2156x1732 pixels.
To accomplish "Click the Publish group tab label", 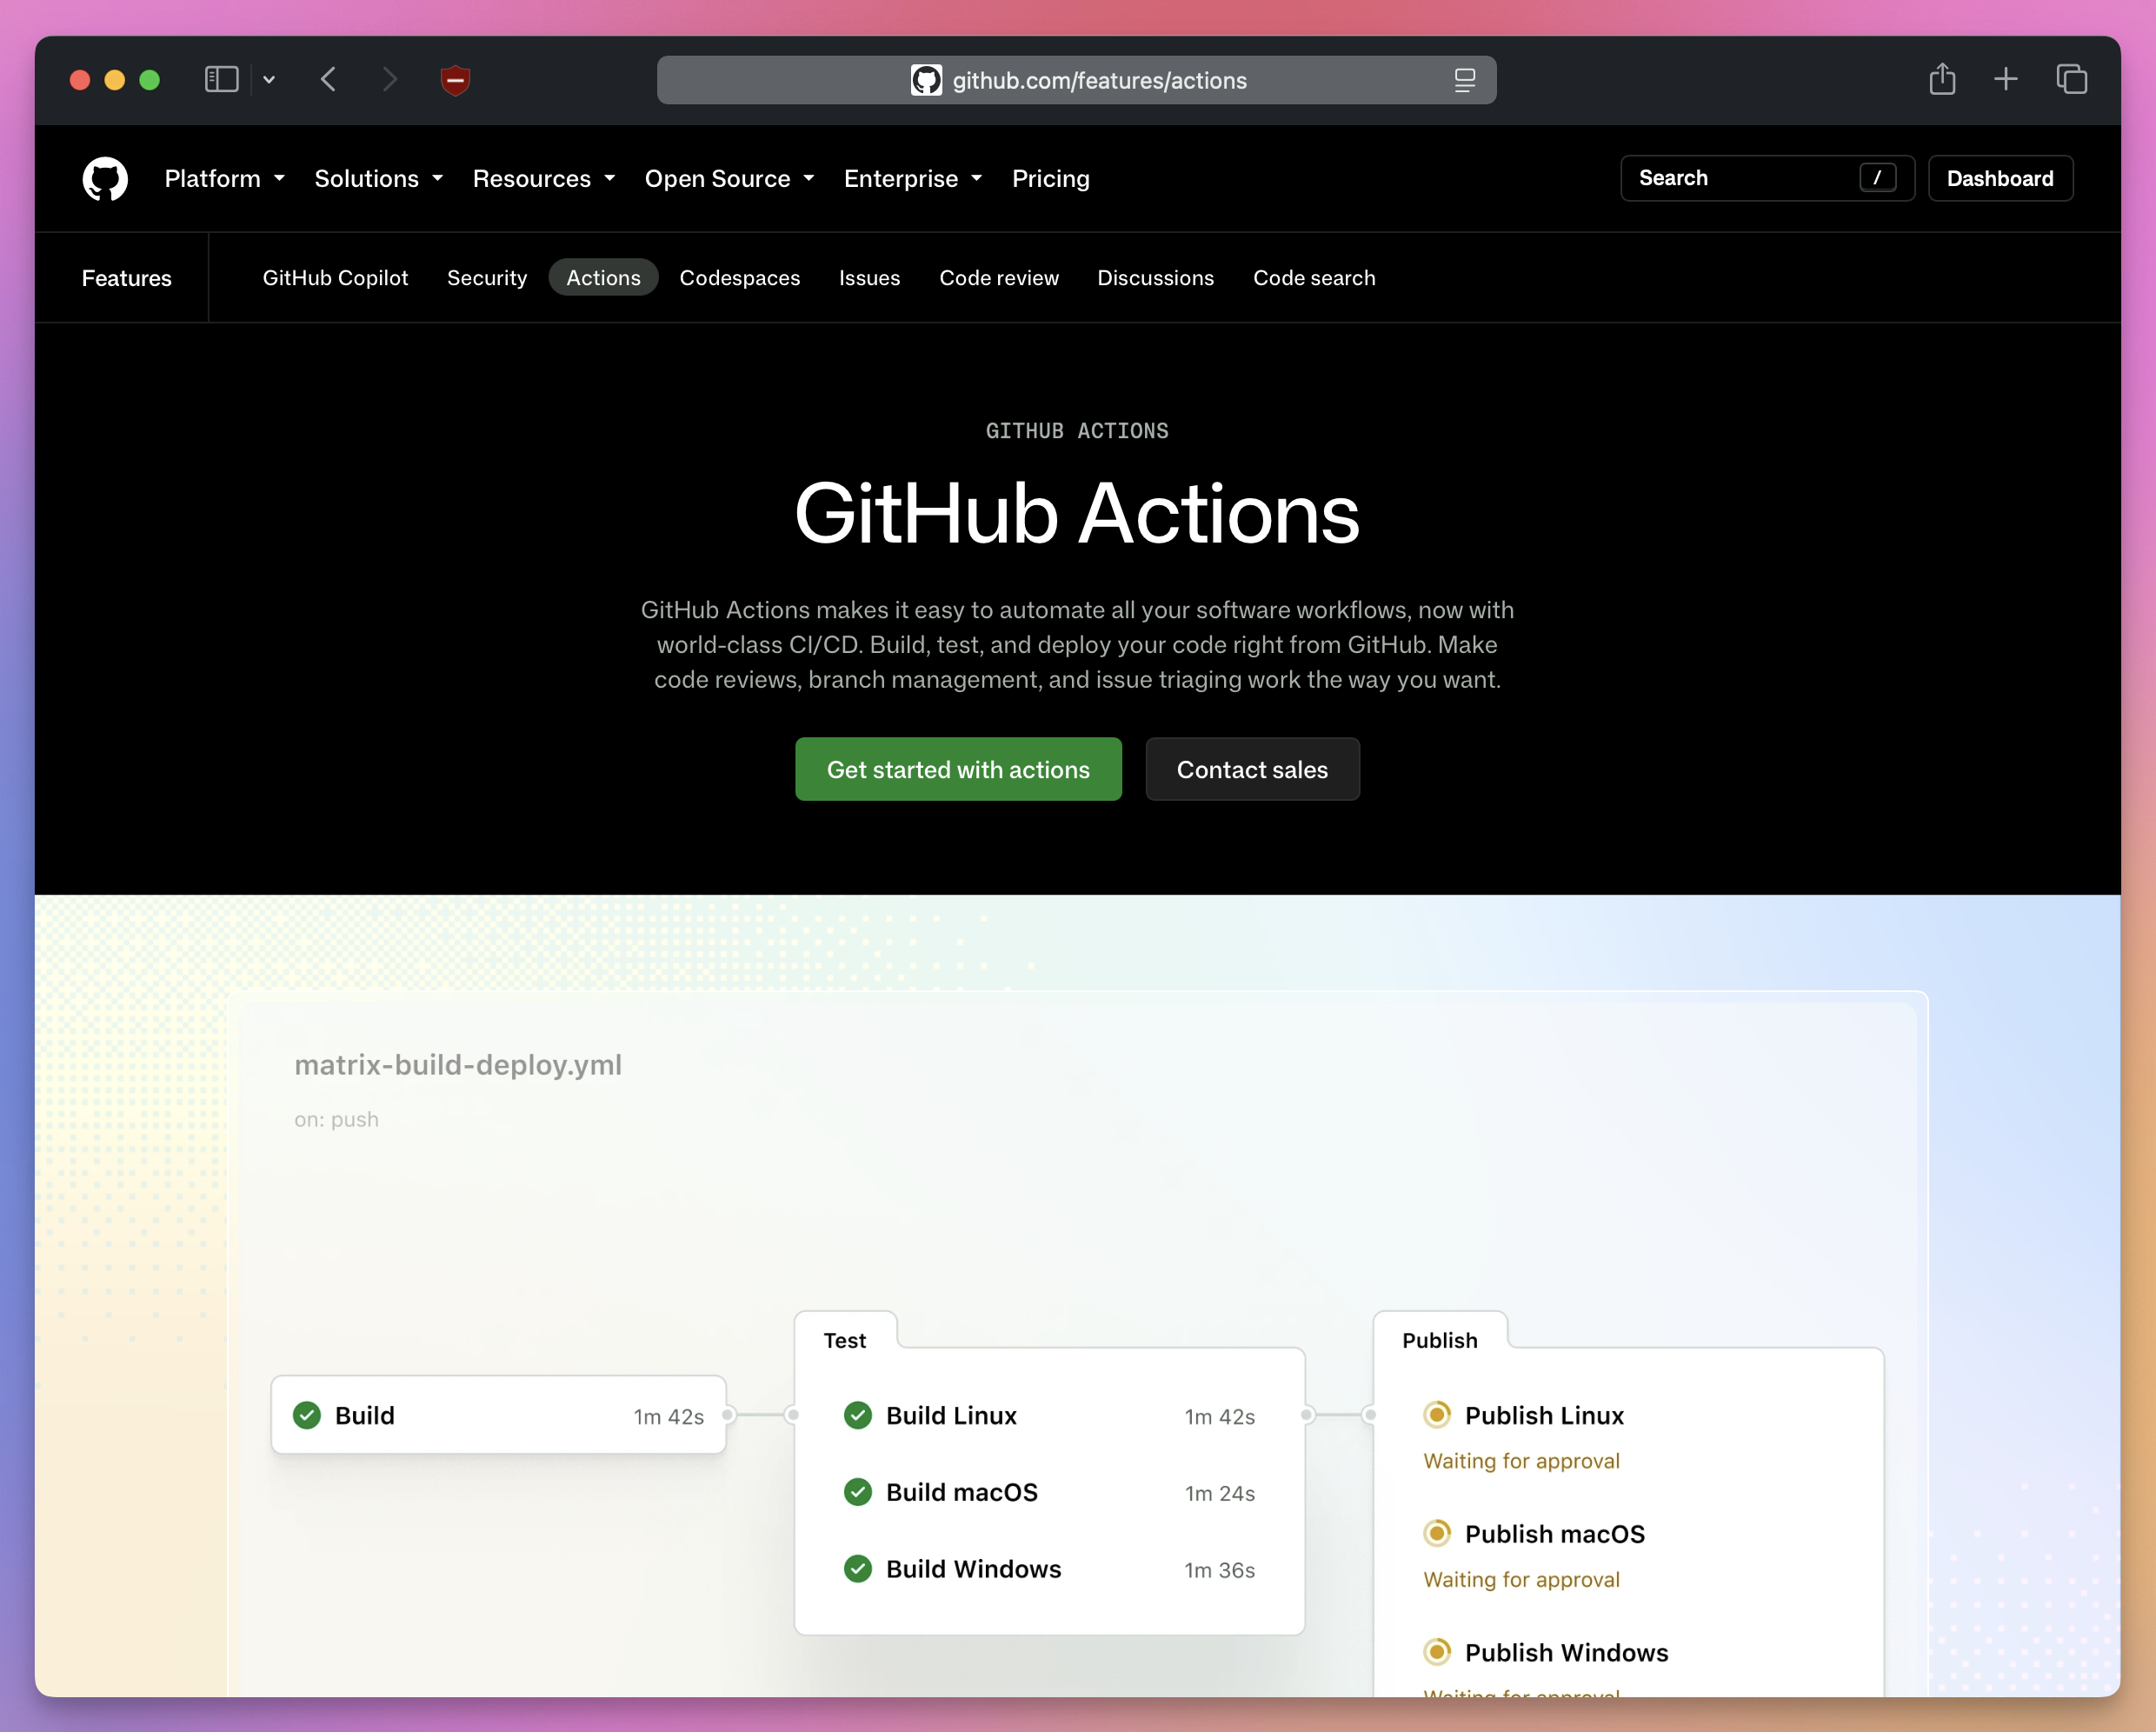I will click(x=1439, y=1340).
